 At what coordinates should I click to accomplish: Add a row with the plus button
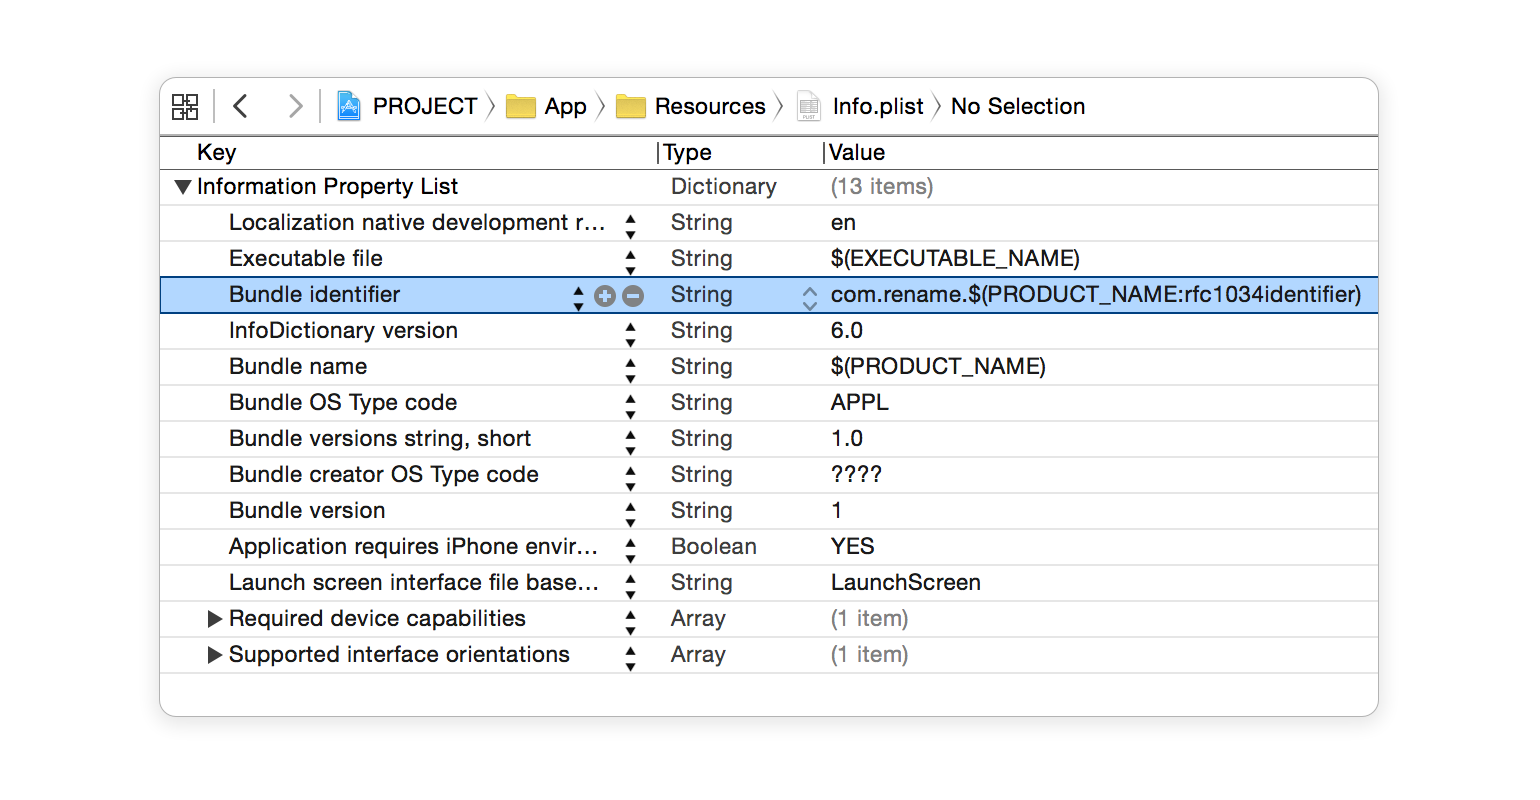point(605,296)
